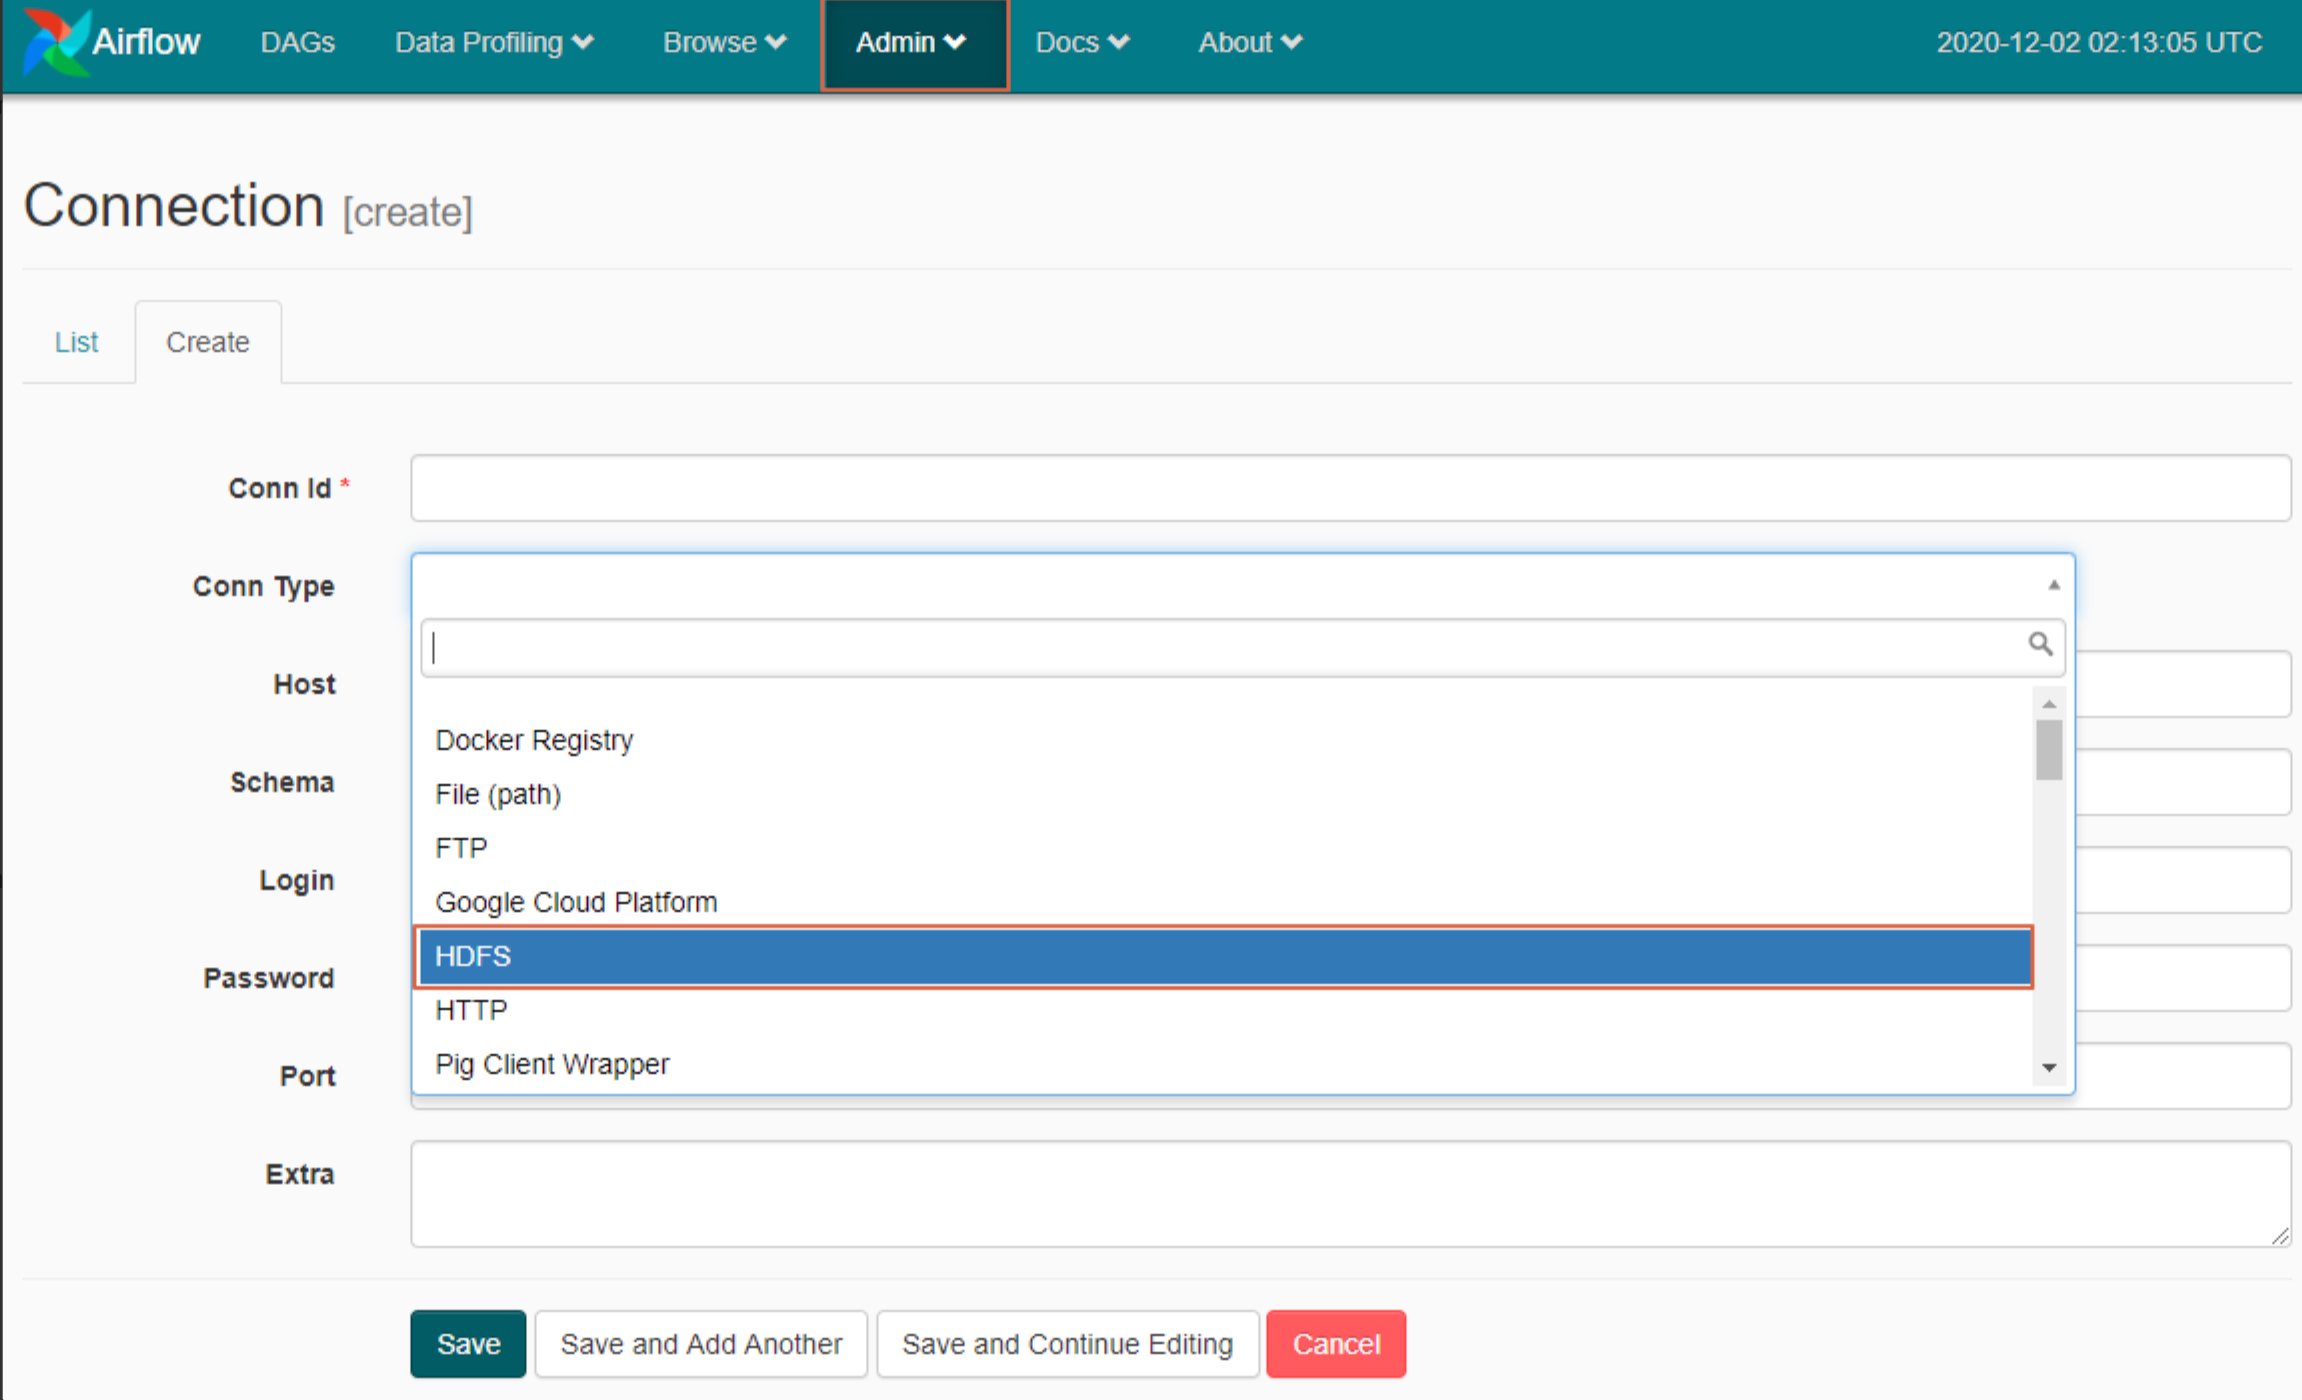2302x1400 pixels.
Task: Expand the About menu
Action: click(x=1250, y=42)
